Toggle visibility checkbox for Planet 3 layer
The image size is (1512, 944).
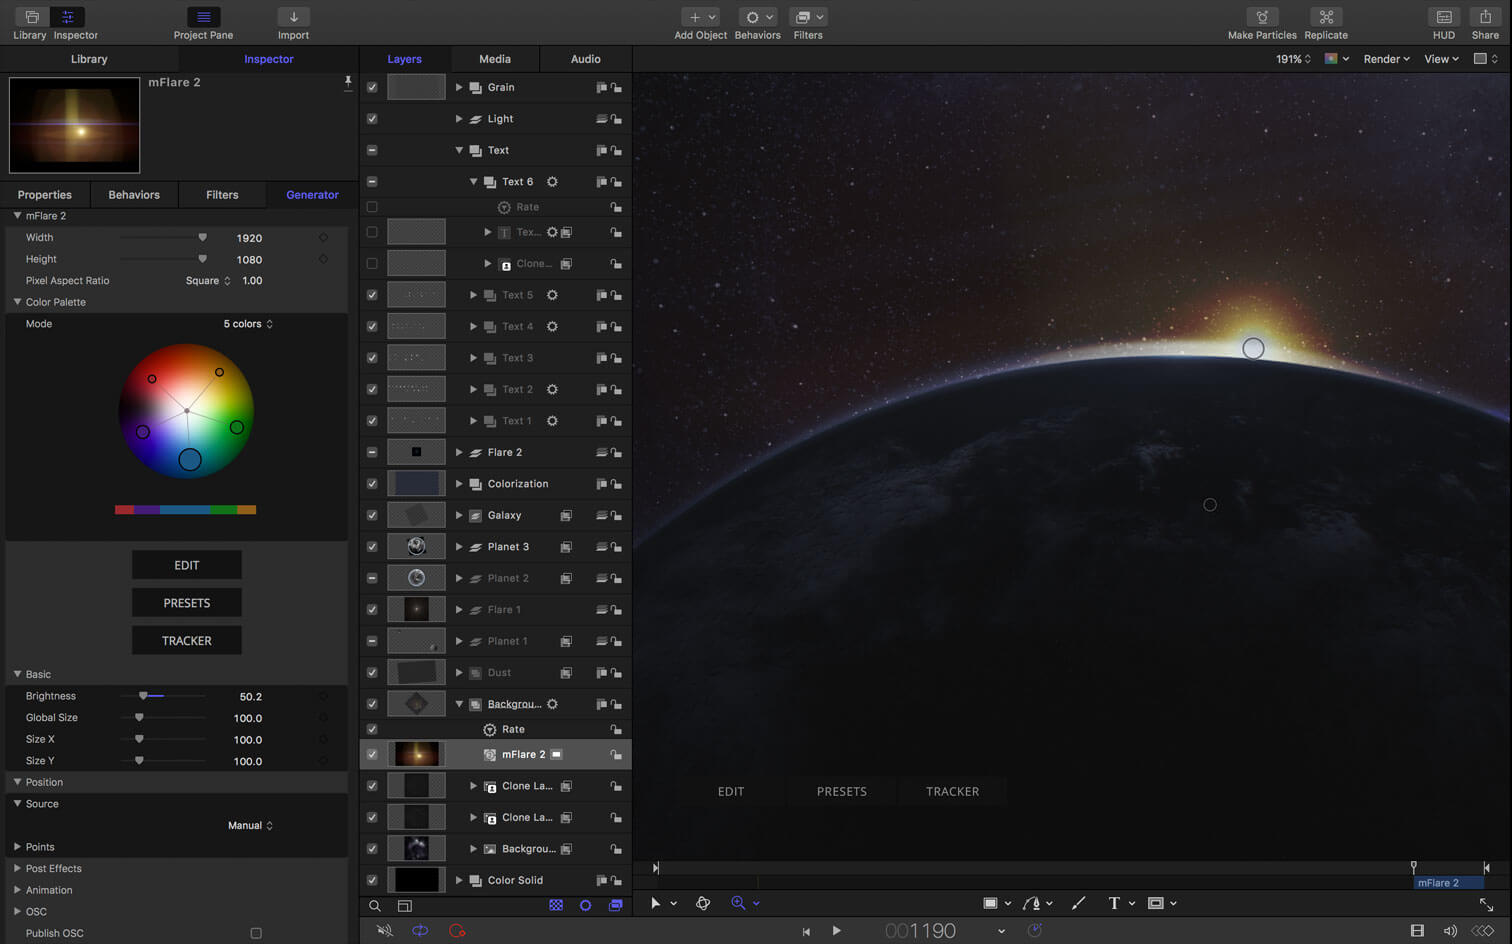(x=372, y=547)
